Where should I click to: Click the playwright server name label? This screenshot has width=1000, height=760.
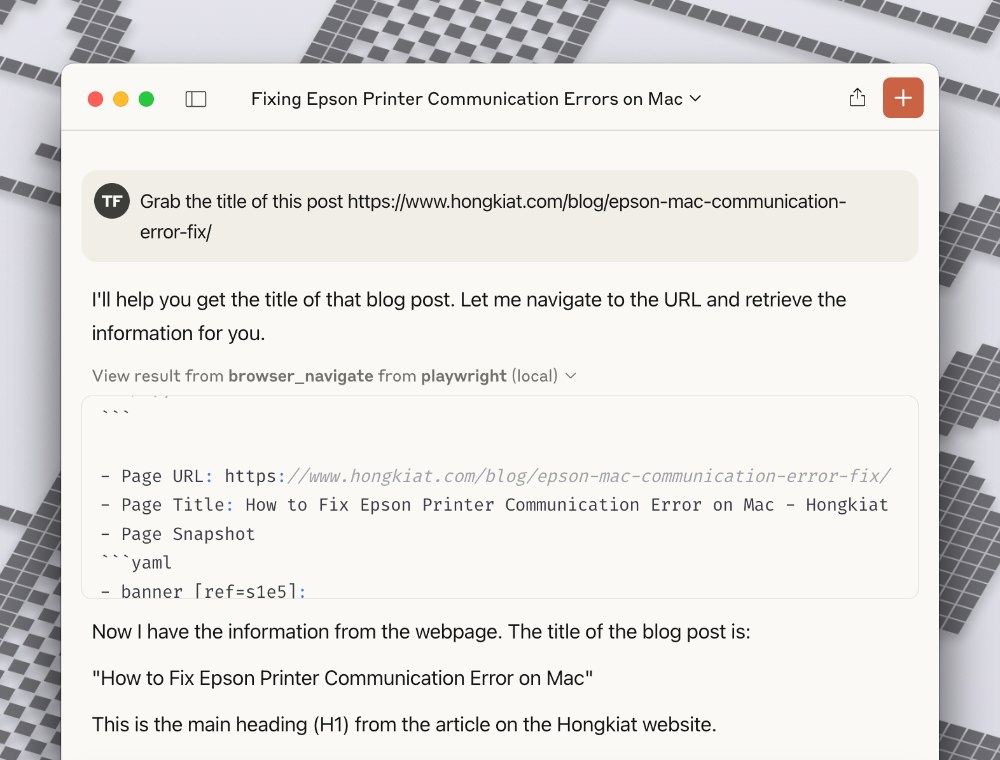[x=464, y=376]
